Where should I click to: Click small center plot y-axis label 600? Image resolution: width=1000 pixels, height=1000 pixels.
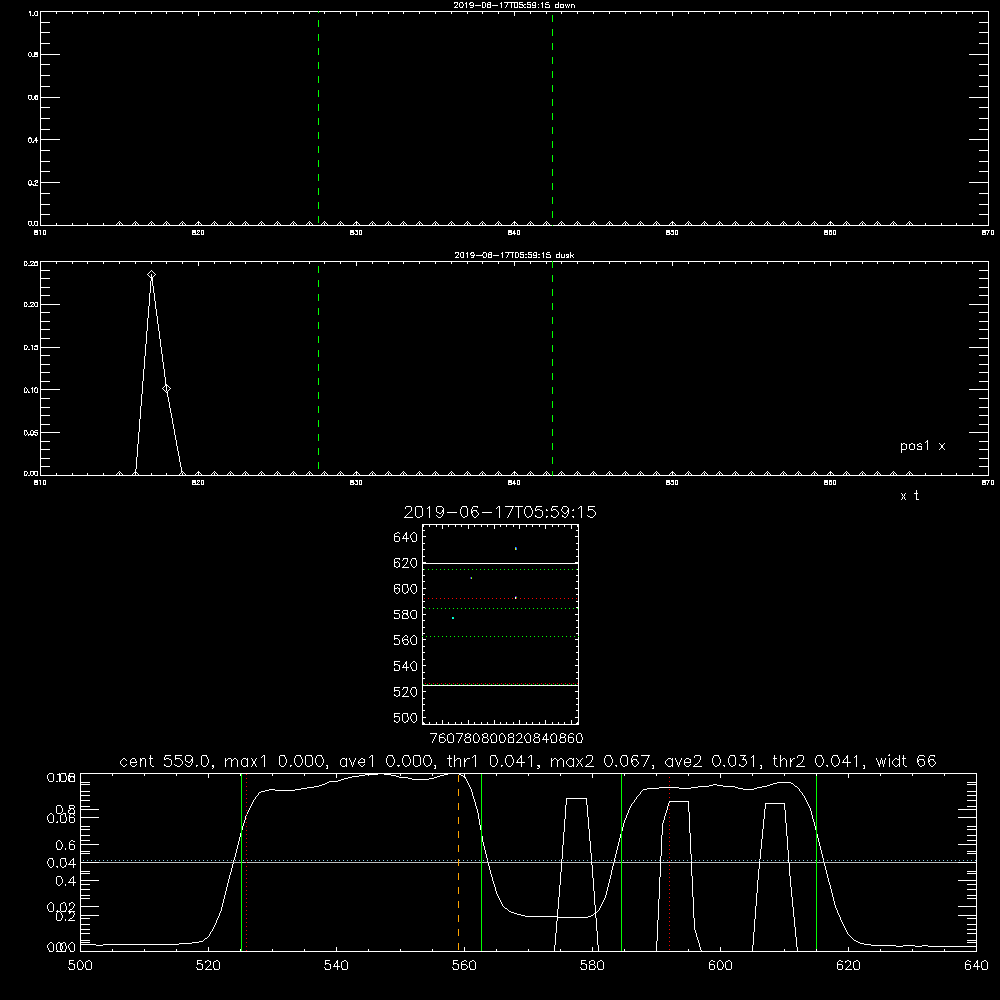[x=405, y=589]
